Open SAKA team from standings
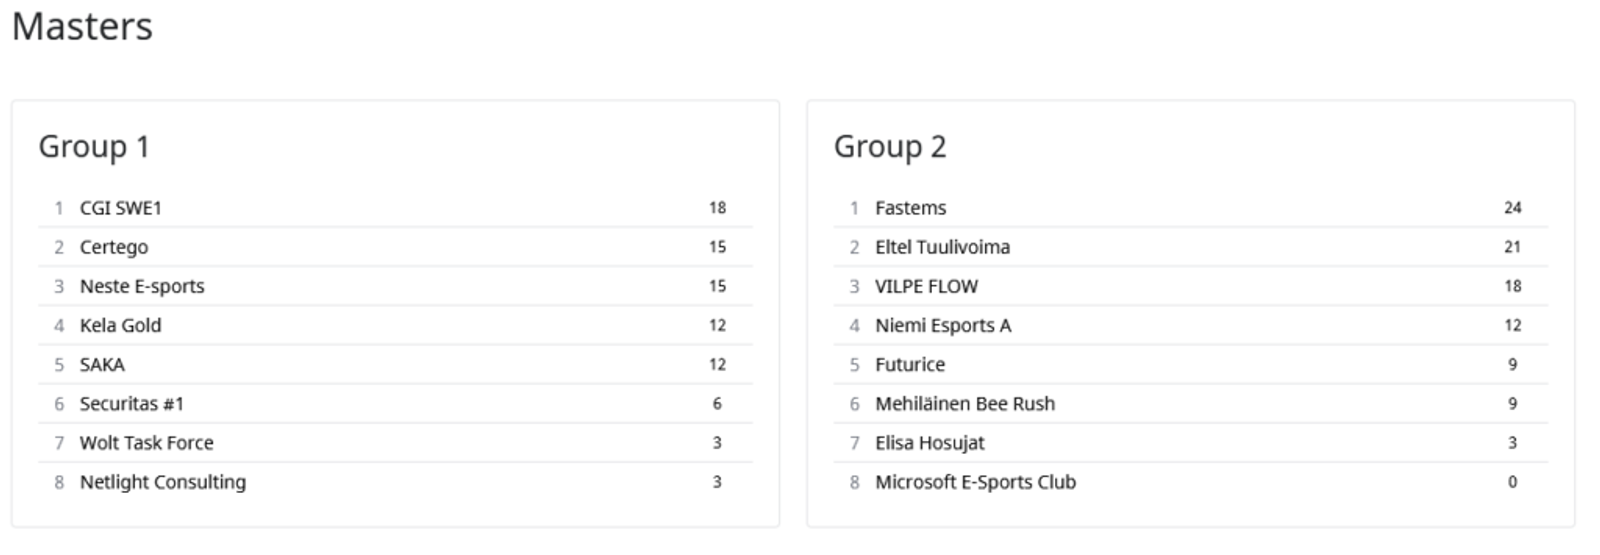Viewport: 1600px width, 555px height. coord(102,364)
